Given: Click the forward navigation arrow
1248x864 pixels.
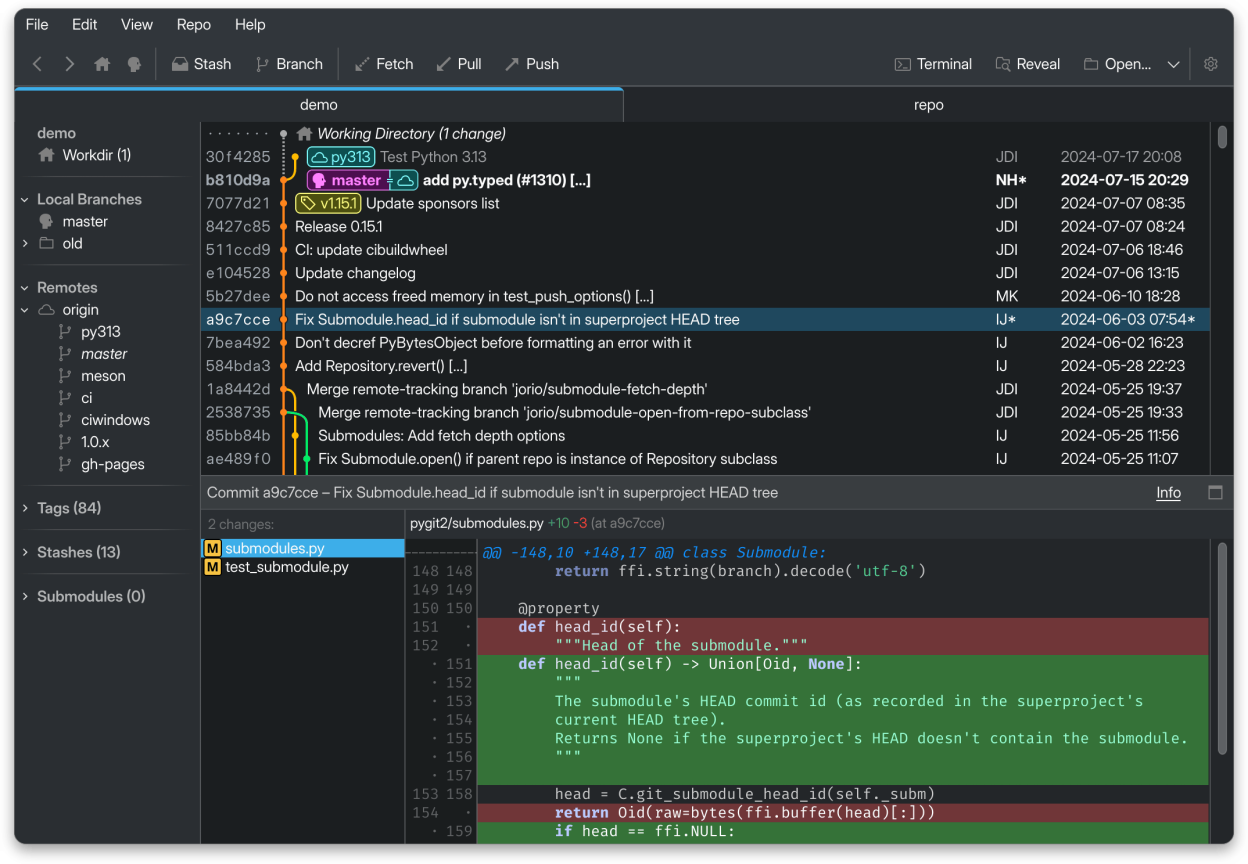Looking at the screenshot, I should click(x=69, y=64).
